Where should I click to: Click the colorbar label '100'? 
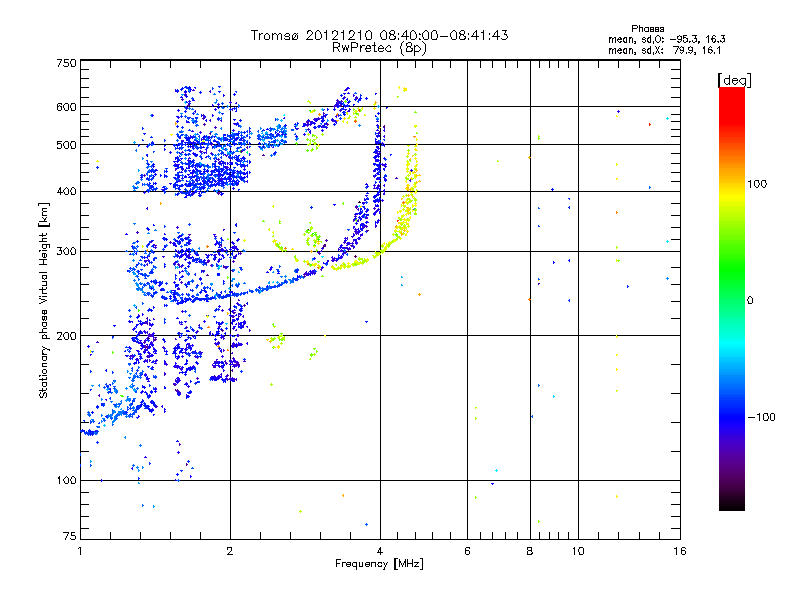pos(757,184)
